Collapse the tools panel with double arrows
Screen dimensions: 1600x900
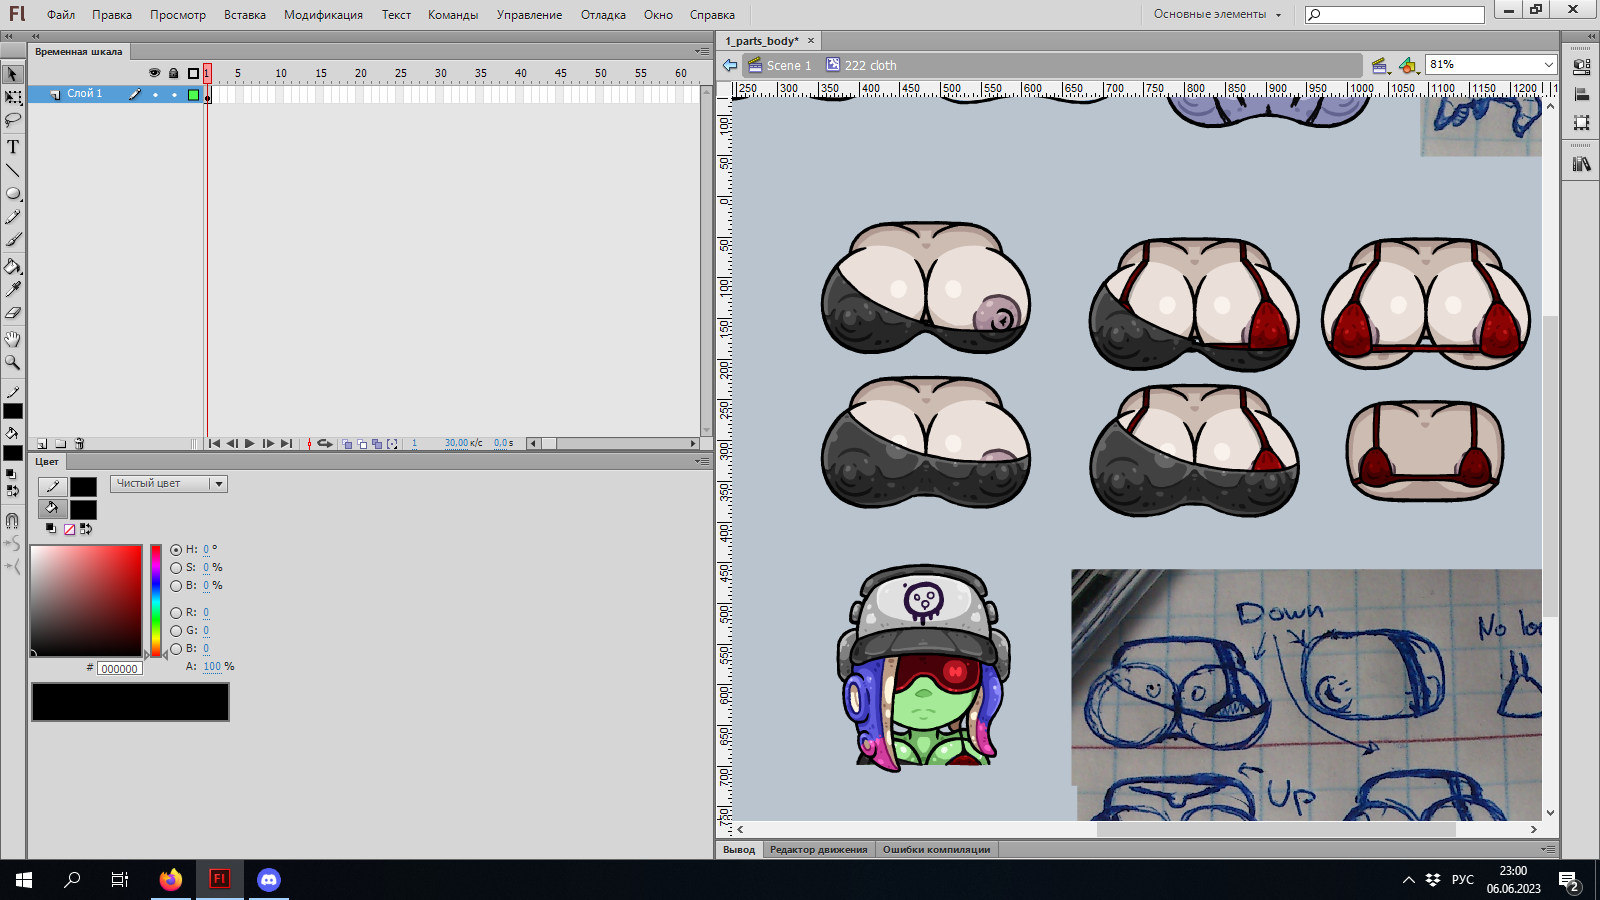[x=8, y=36]
